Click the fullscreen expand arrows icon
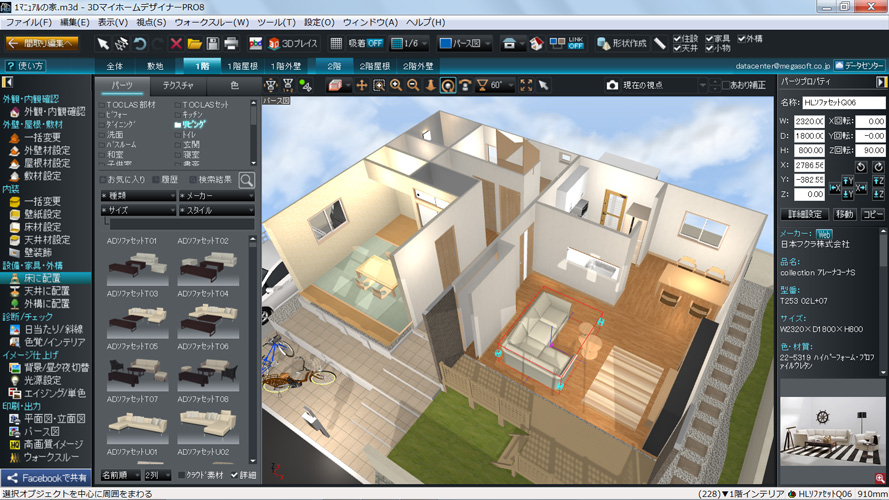The image size is (889, 500). [x=527, y=86]
